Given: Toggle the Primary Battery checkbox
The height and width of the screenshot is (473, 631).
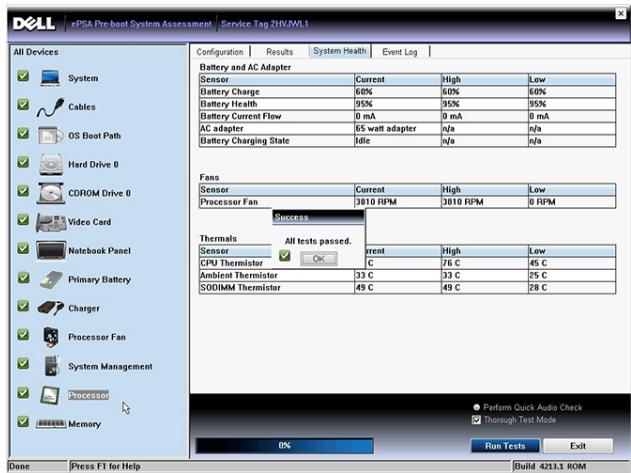Looking at the screenshot, I should [23, 277].
